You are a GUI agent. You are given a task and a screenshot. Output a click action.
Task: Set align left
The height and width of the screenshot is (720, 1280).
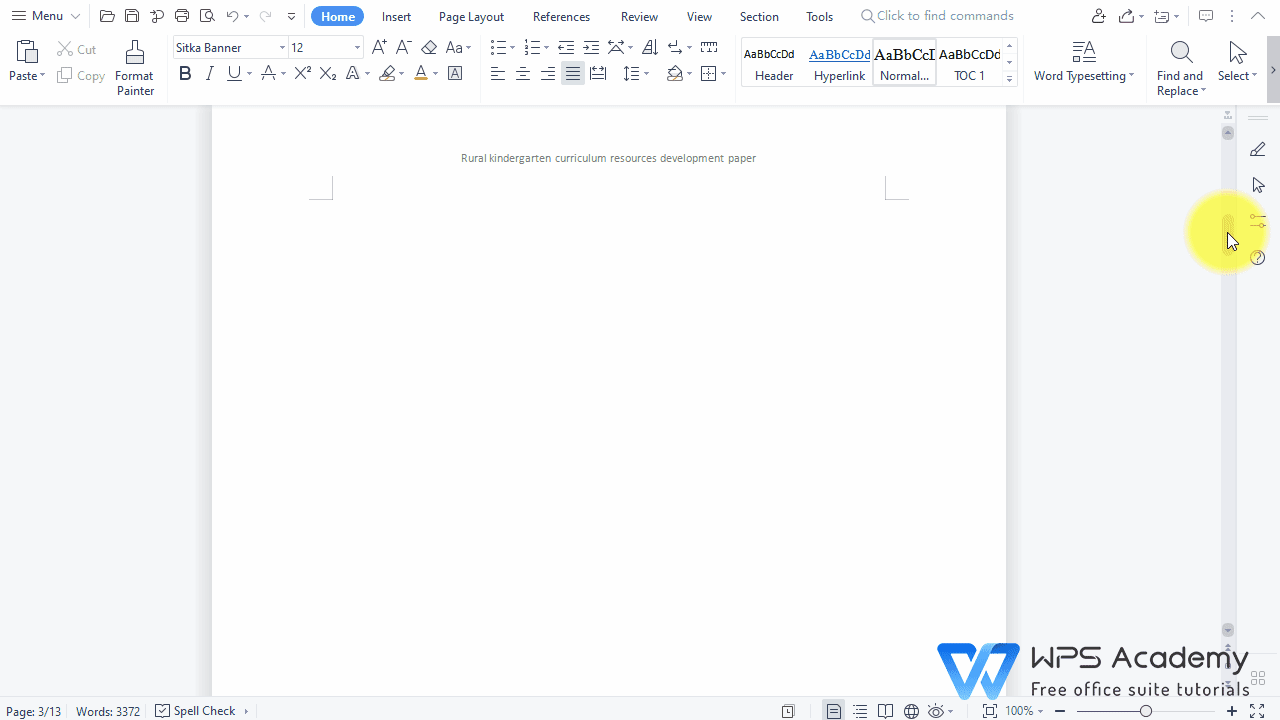[x=497, y=73]
